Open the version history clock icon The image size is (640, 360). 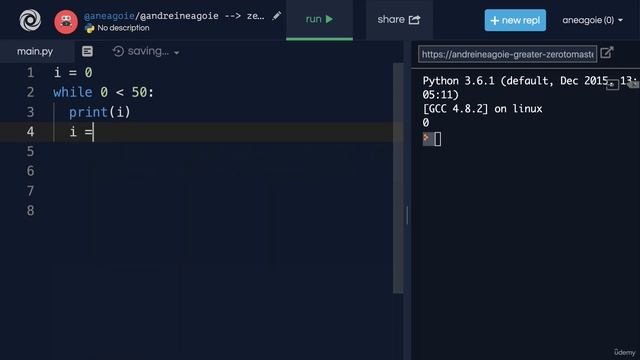(x=118, y=51)
